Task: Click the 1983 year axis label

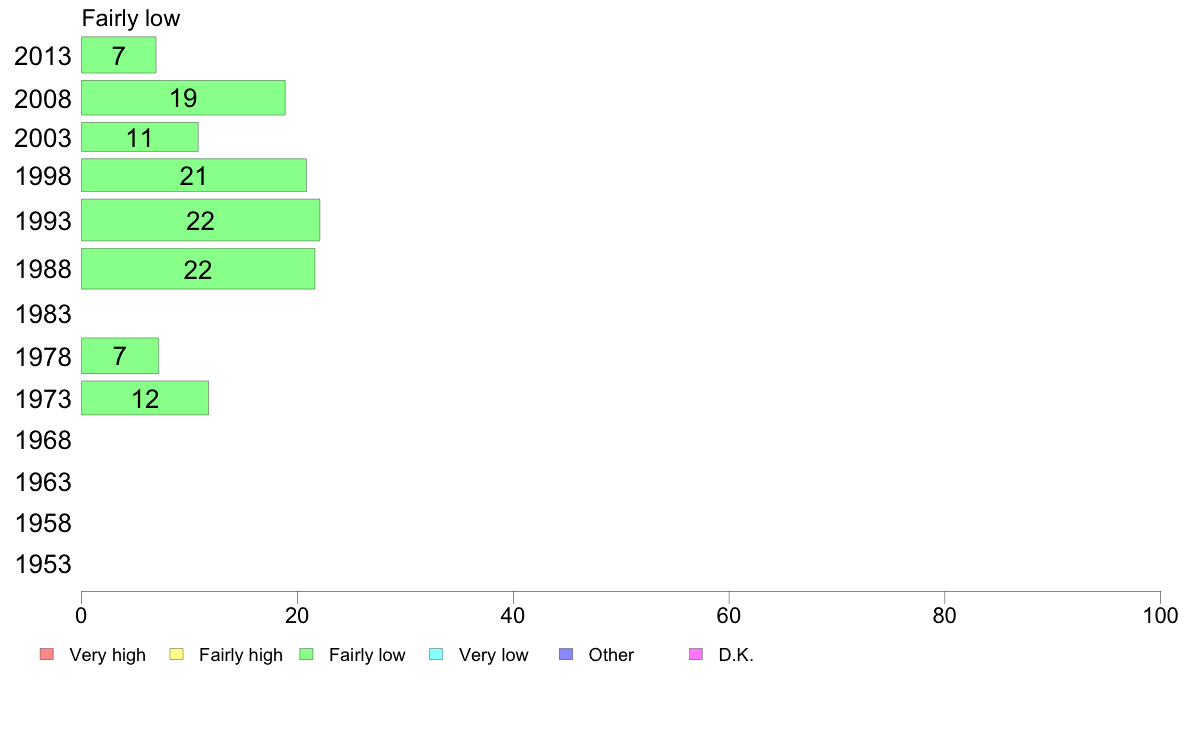Action: click(x=43, y=314)
